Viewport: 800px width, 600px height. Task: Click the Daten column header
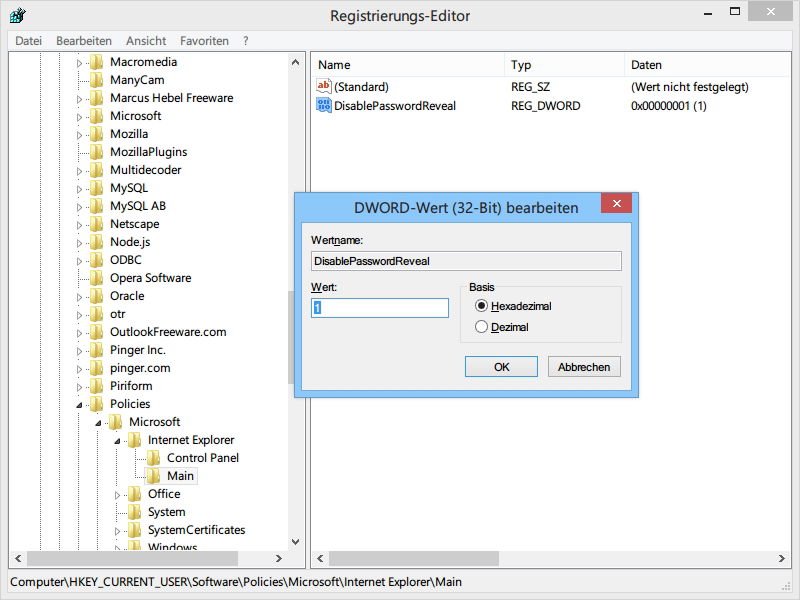pyautogui.click(x=708, y=65)
